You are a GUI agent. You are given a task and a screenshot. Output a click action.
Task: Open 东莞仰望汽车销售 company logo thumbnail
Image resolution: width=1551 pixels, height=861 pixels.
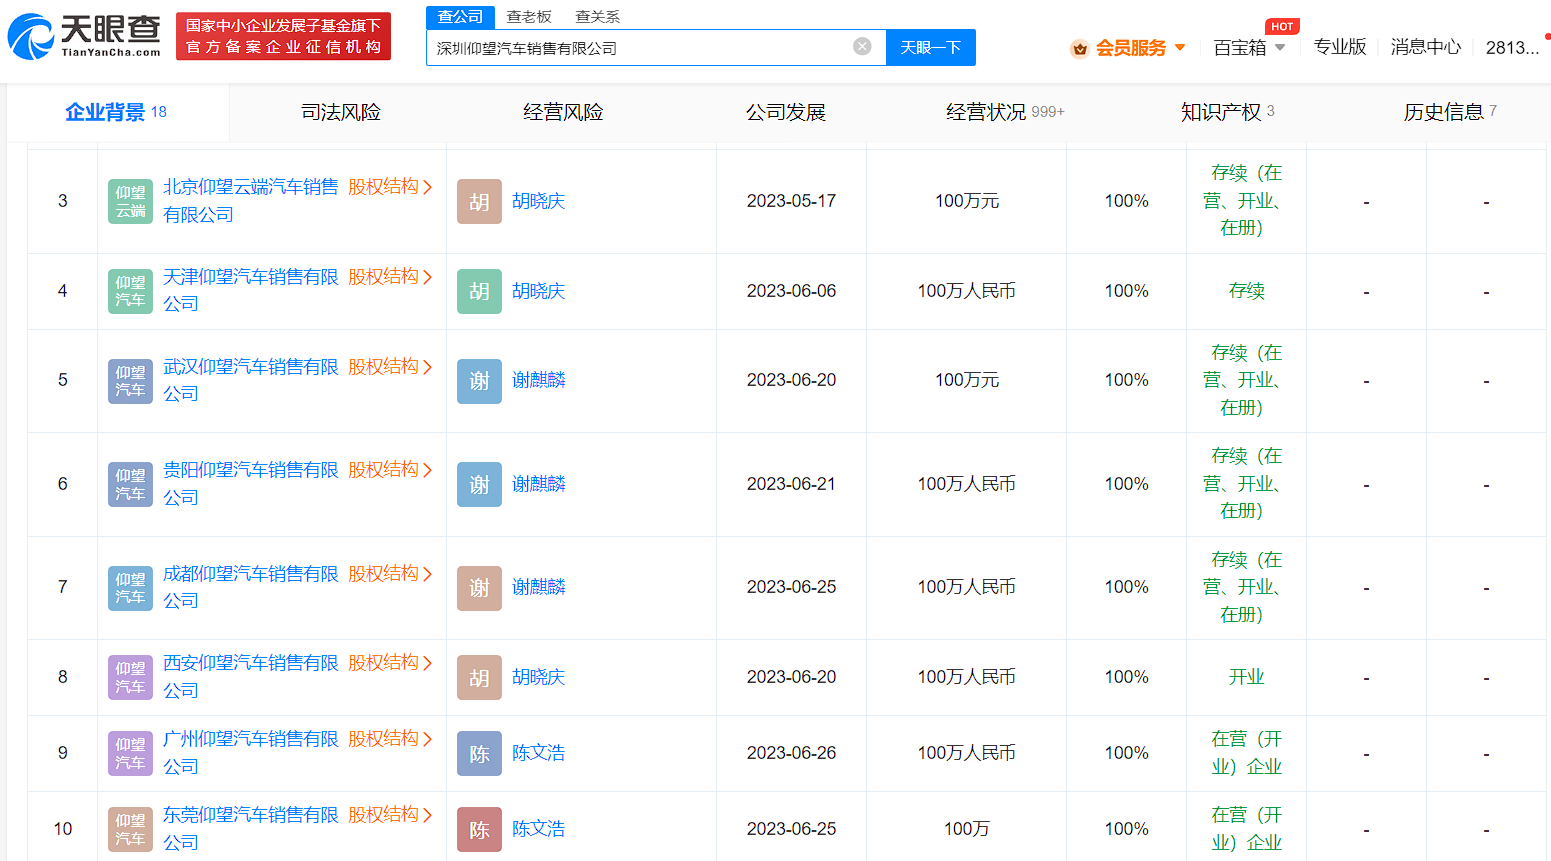pyautogui.click(x=130, y=829)
